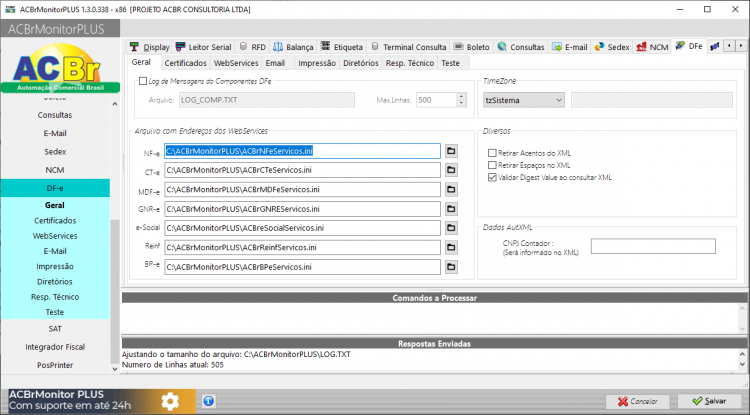Open the Consultas tab
The height and width of the screenshot is (415, 750).
(521, 47)
